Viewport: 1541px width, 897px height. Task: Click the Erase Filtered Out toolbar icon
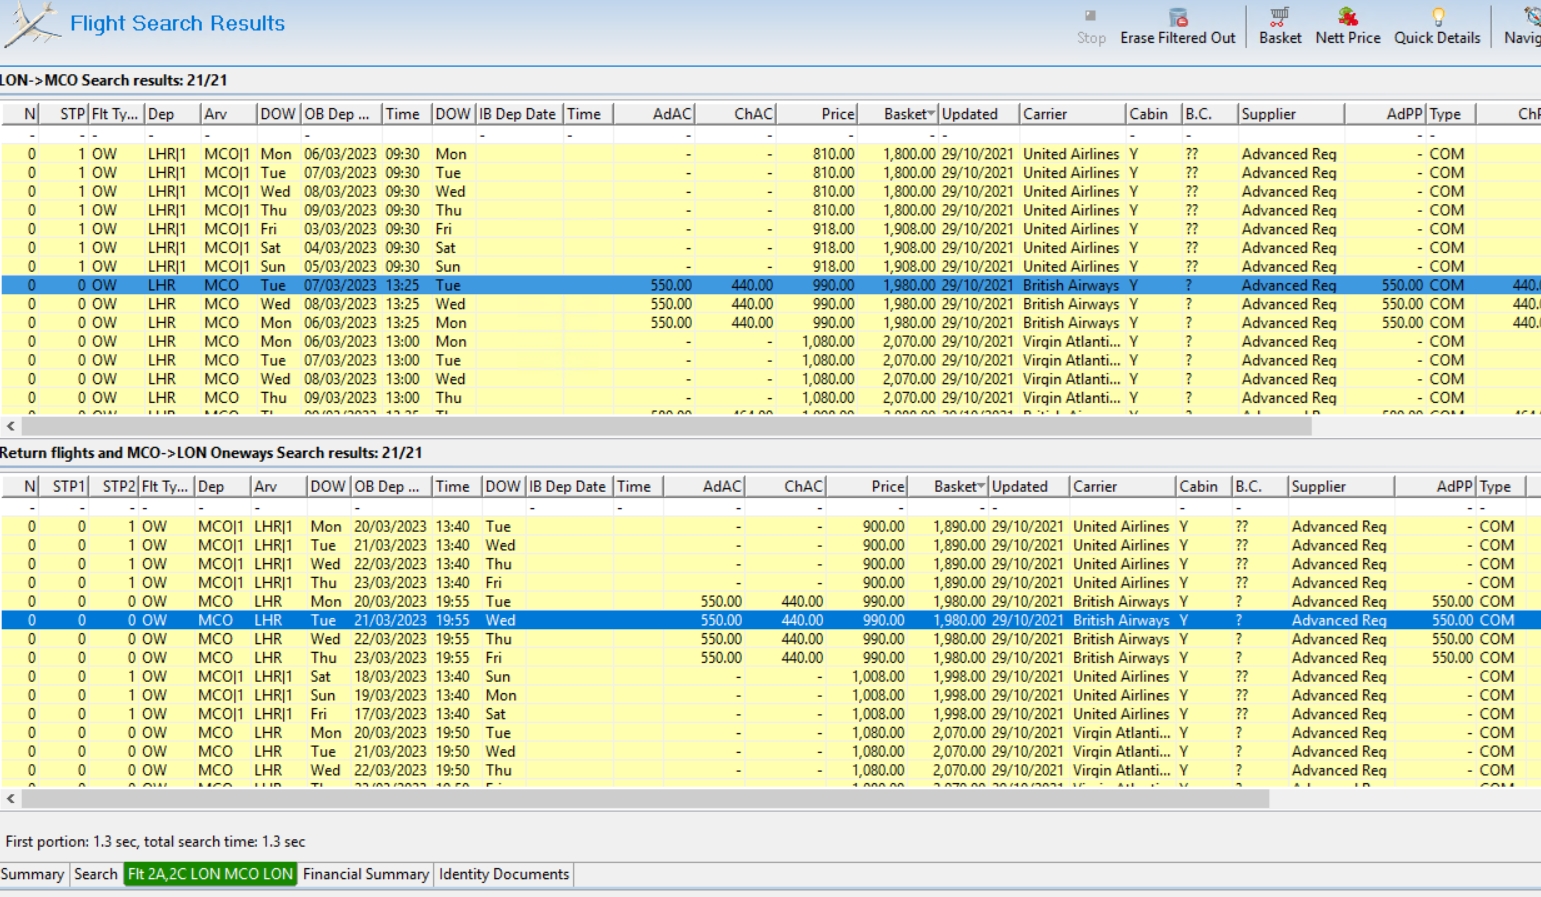tap(1178, 17)
